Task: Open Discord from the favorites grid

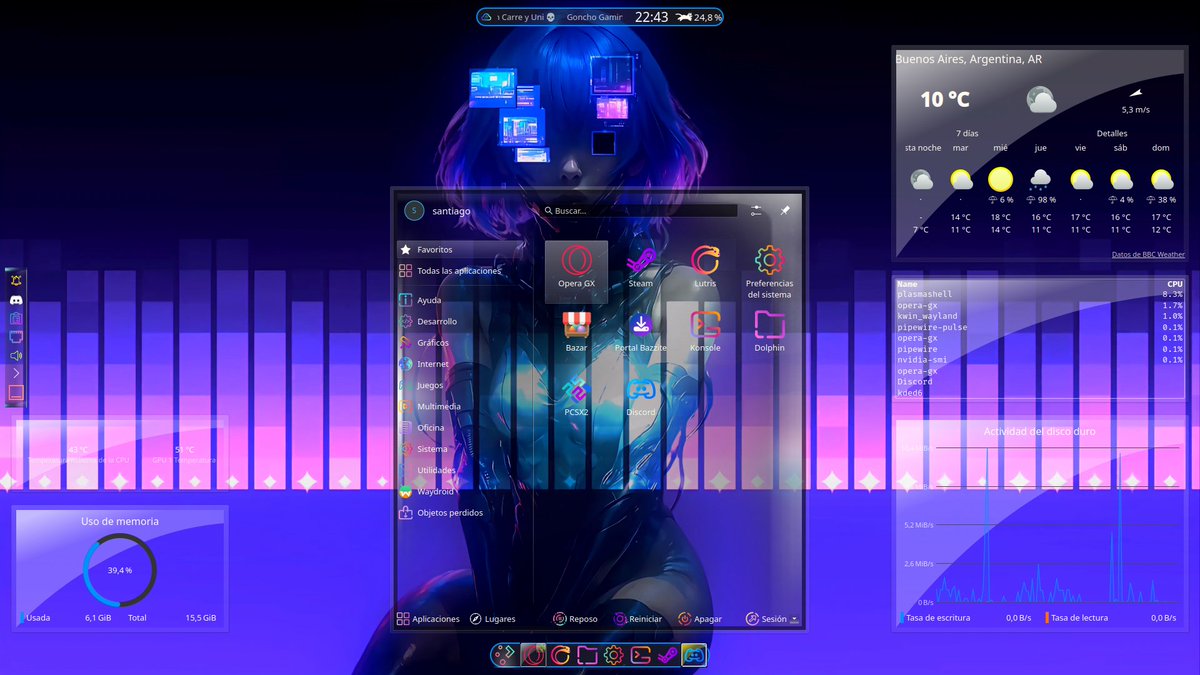Action: (x=641, y=397)
